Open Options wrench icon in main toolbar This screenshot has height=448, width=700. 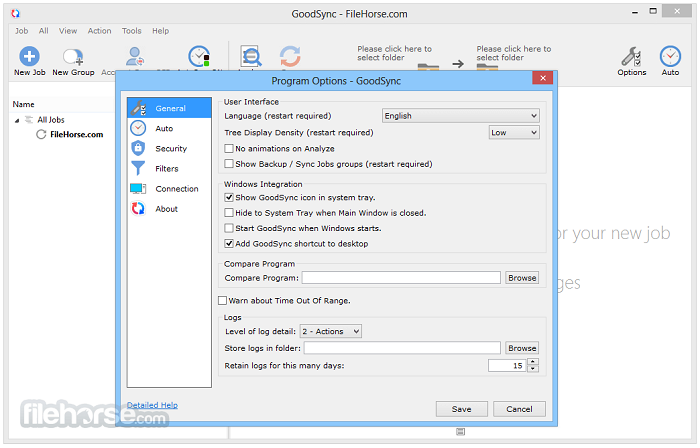coord(631,57)
